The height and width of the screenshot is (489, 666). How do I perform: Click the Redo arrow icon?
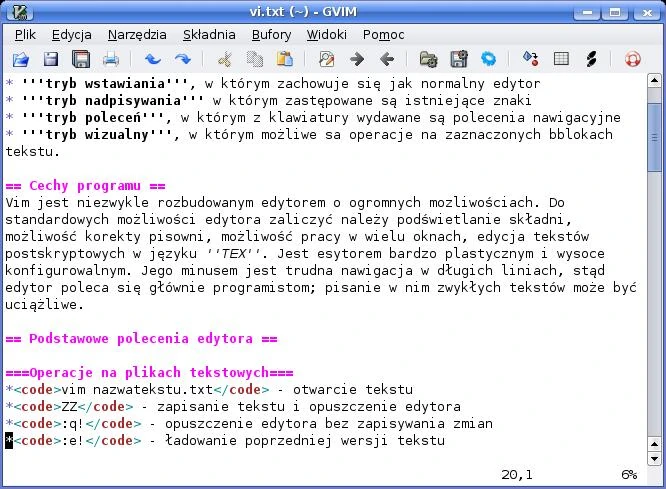click(183, 59)
